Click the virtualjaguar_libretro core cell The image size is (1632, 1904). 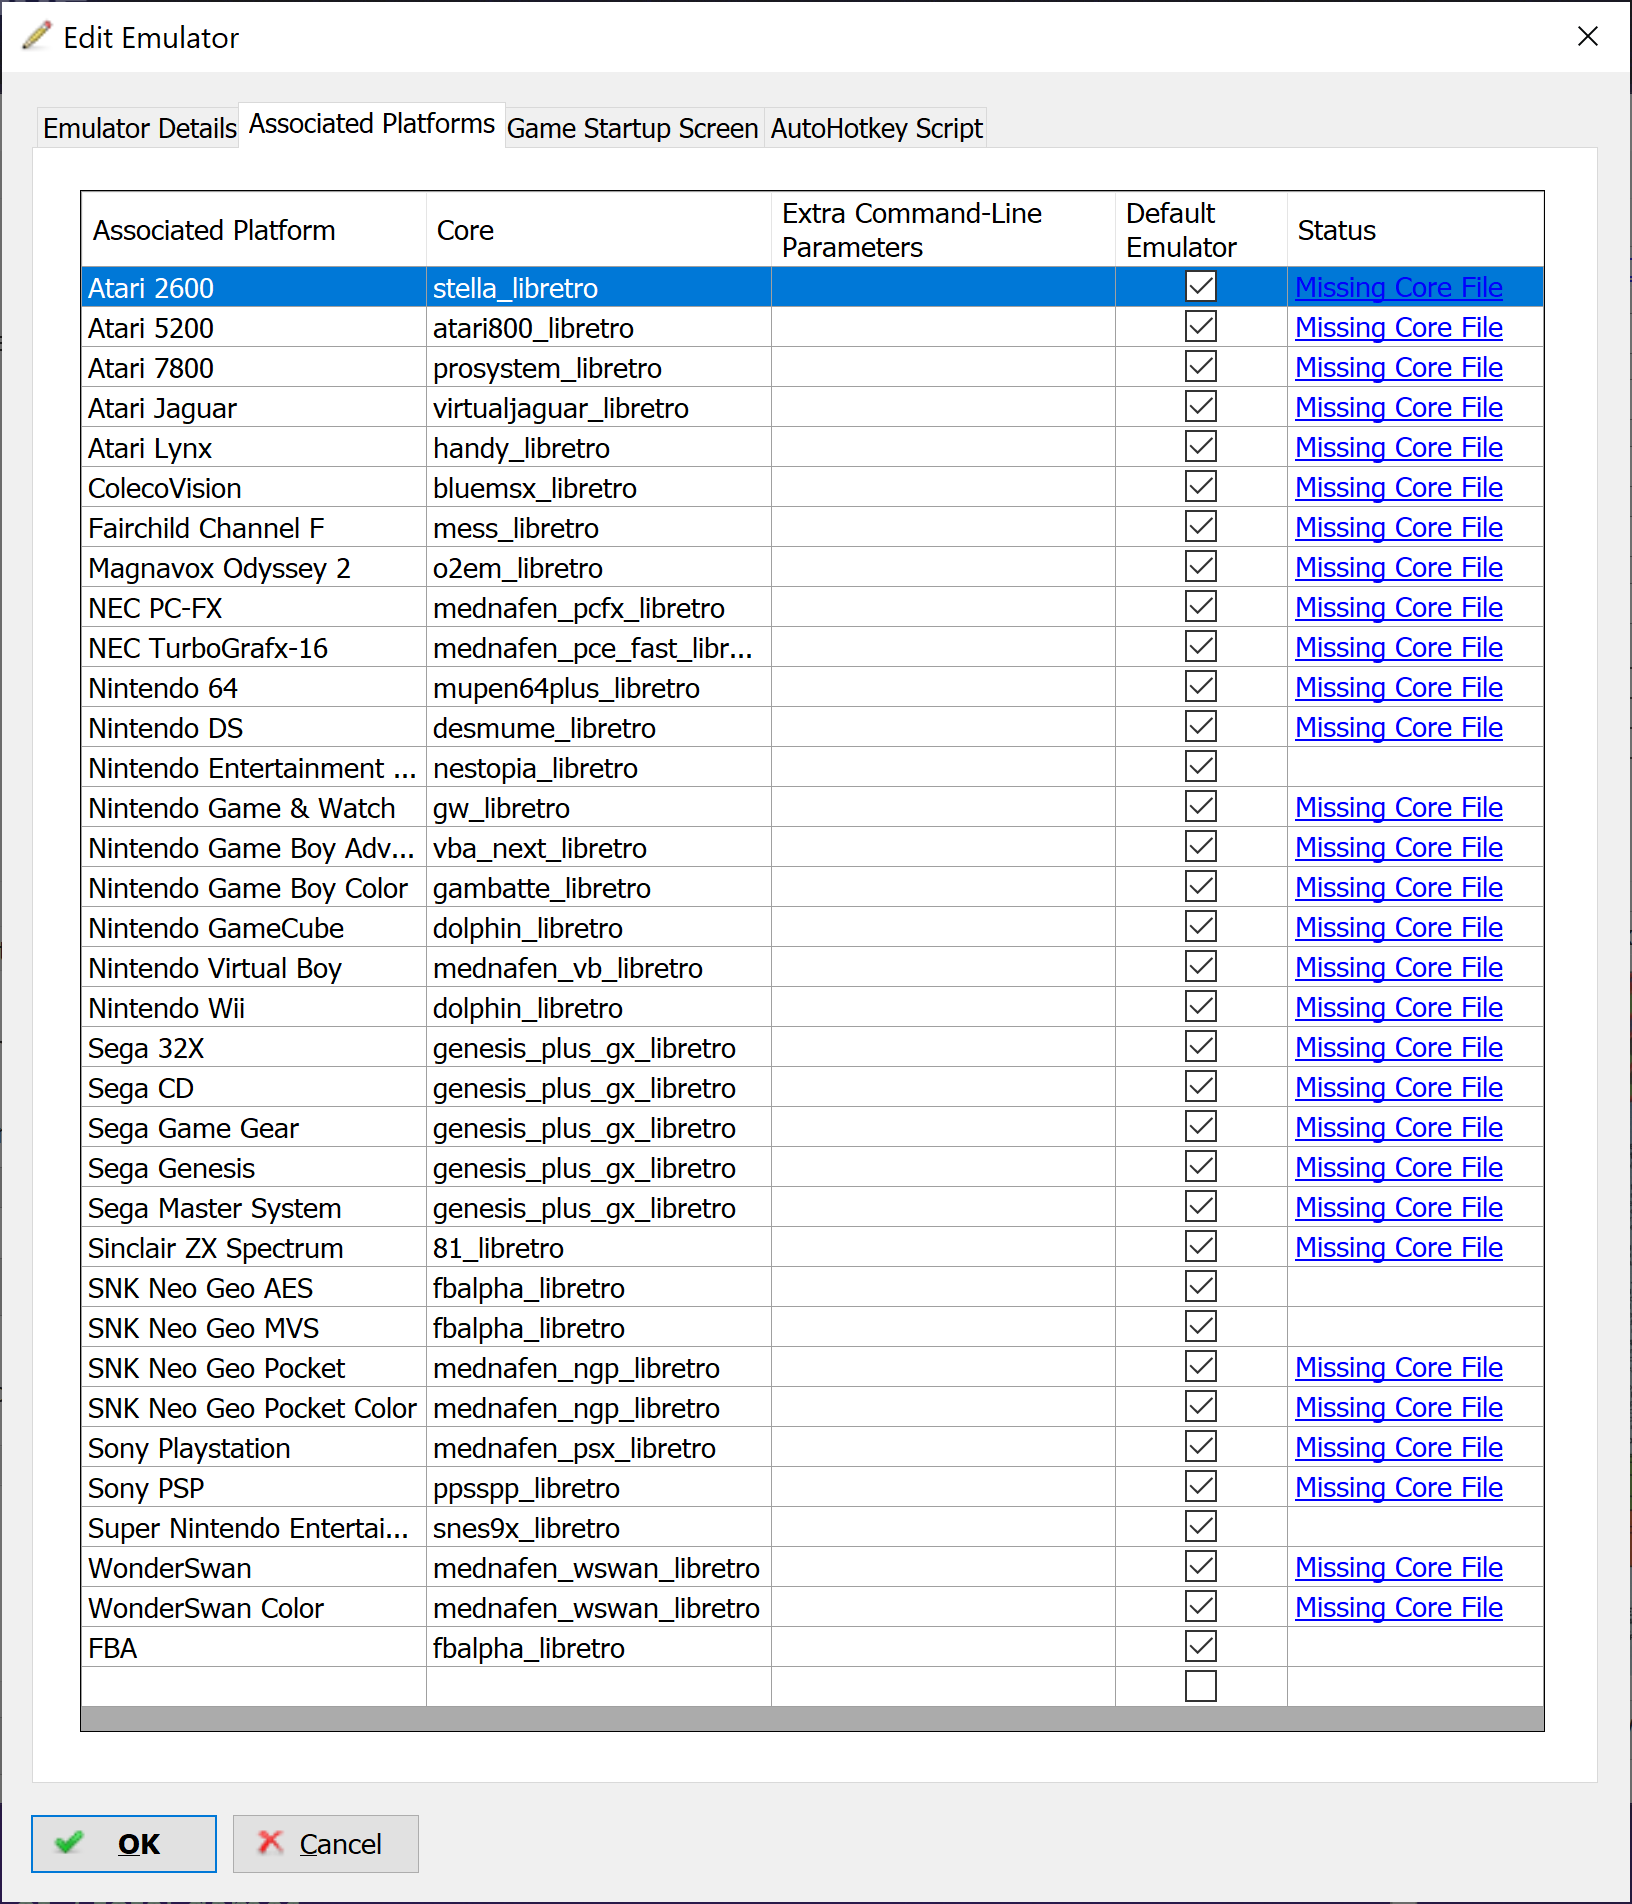tap(599, 407)
